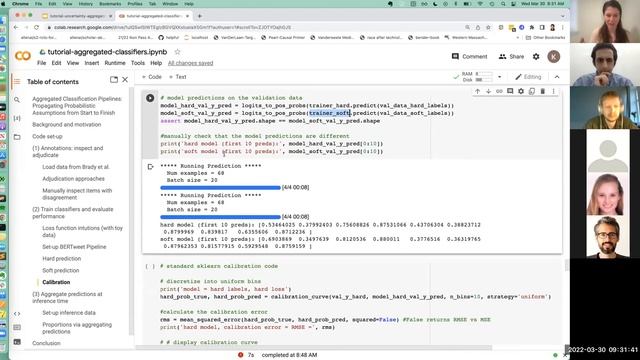Go to Background and motivation section
Screen dimensions: 640x360
pyautogui.click(x=67, y=124)
